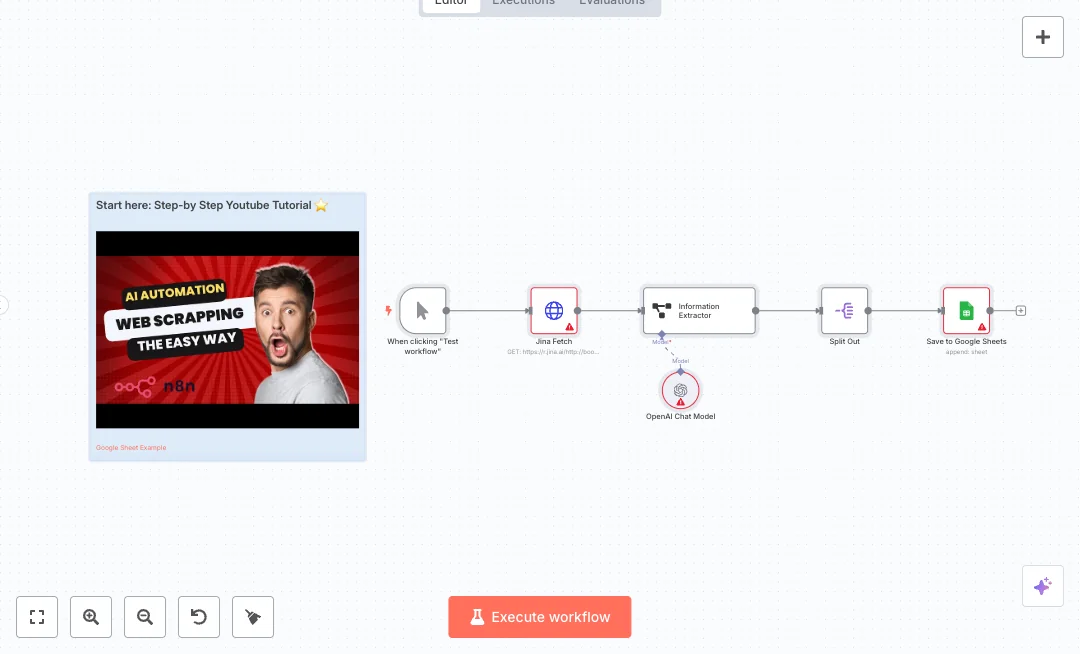Click the Web Scrapping YouTube tutorial thumbnail
The image size is (1080, 654).
tap(227, 330)
